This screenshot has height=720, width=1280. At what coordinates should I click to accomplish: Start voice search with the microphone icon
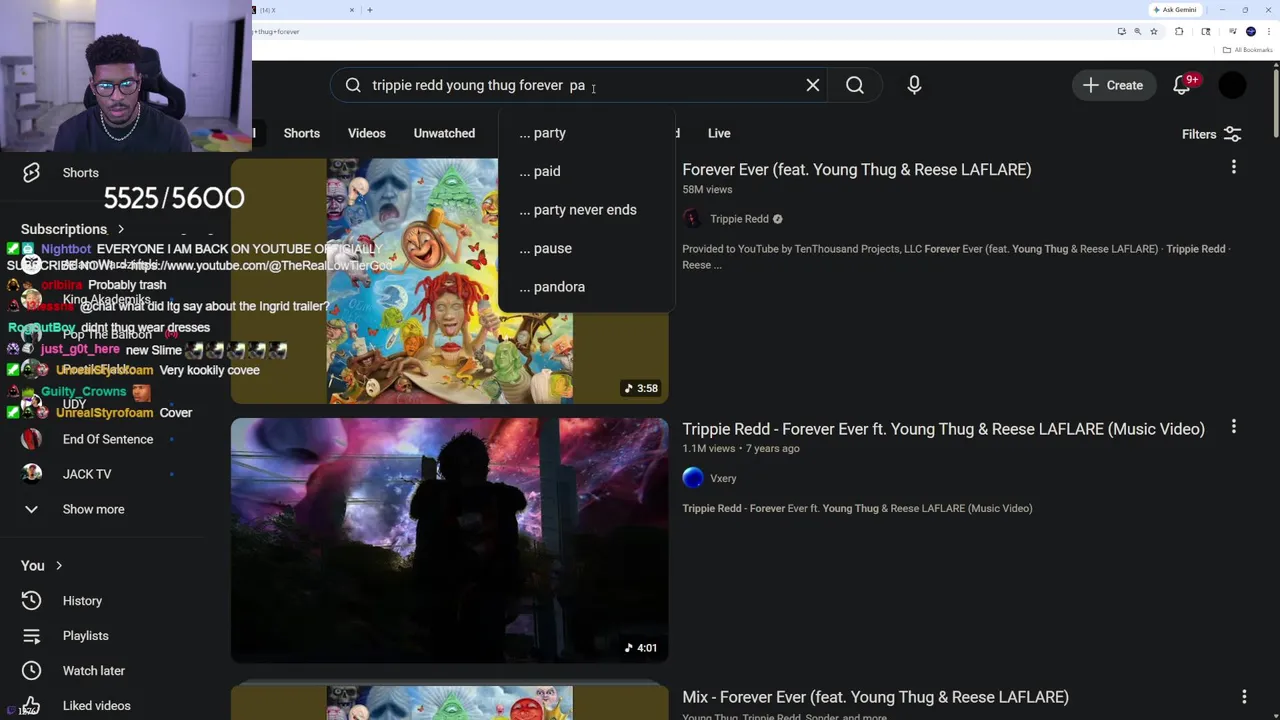[x=914, y=85]
